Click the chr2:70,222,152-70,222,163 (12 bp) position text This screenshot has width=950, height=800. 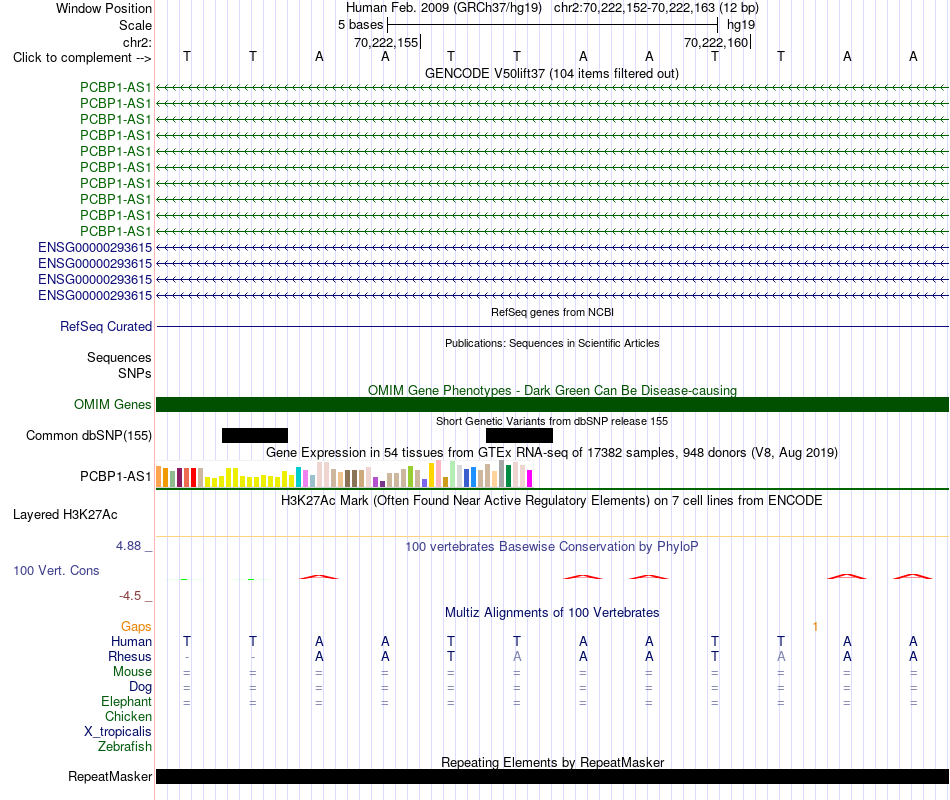tap(656, 8)
